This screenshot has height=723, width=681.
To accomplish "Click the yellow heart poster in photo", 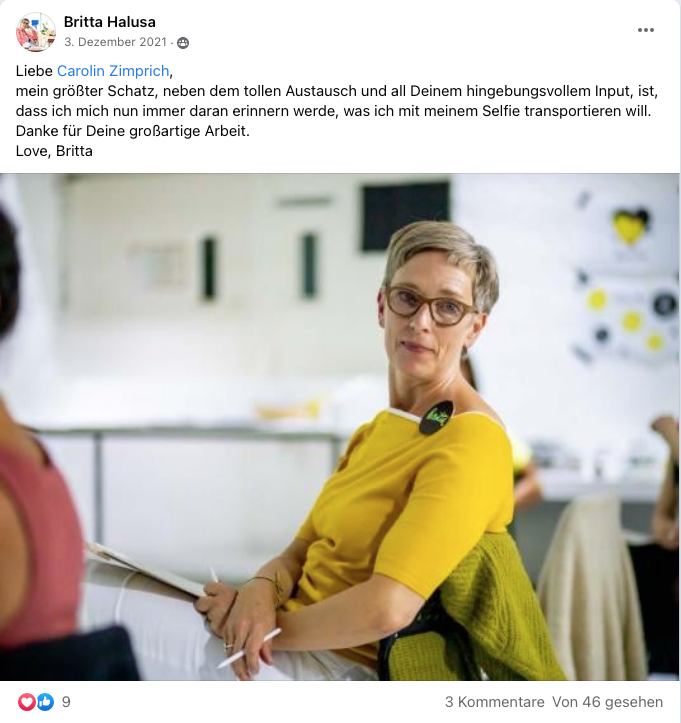I will (631, 225).
